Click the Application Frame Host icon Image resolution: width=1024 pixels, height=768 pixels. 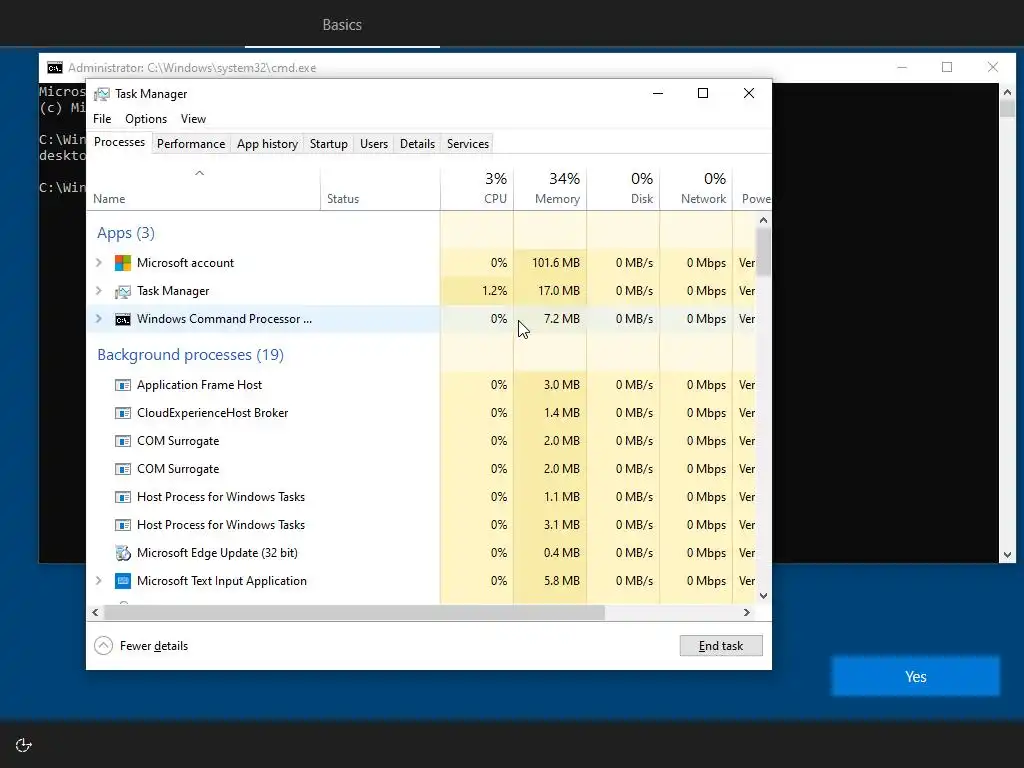click(x=123, y=385)
